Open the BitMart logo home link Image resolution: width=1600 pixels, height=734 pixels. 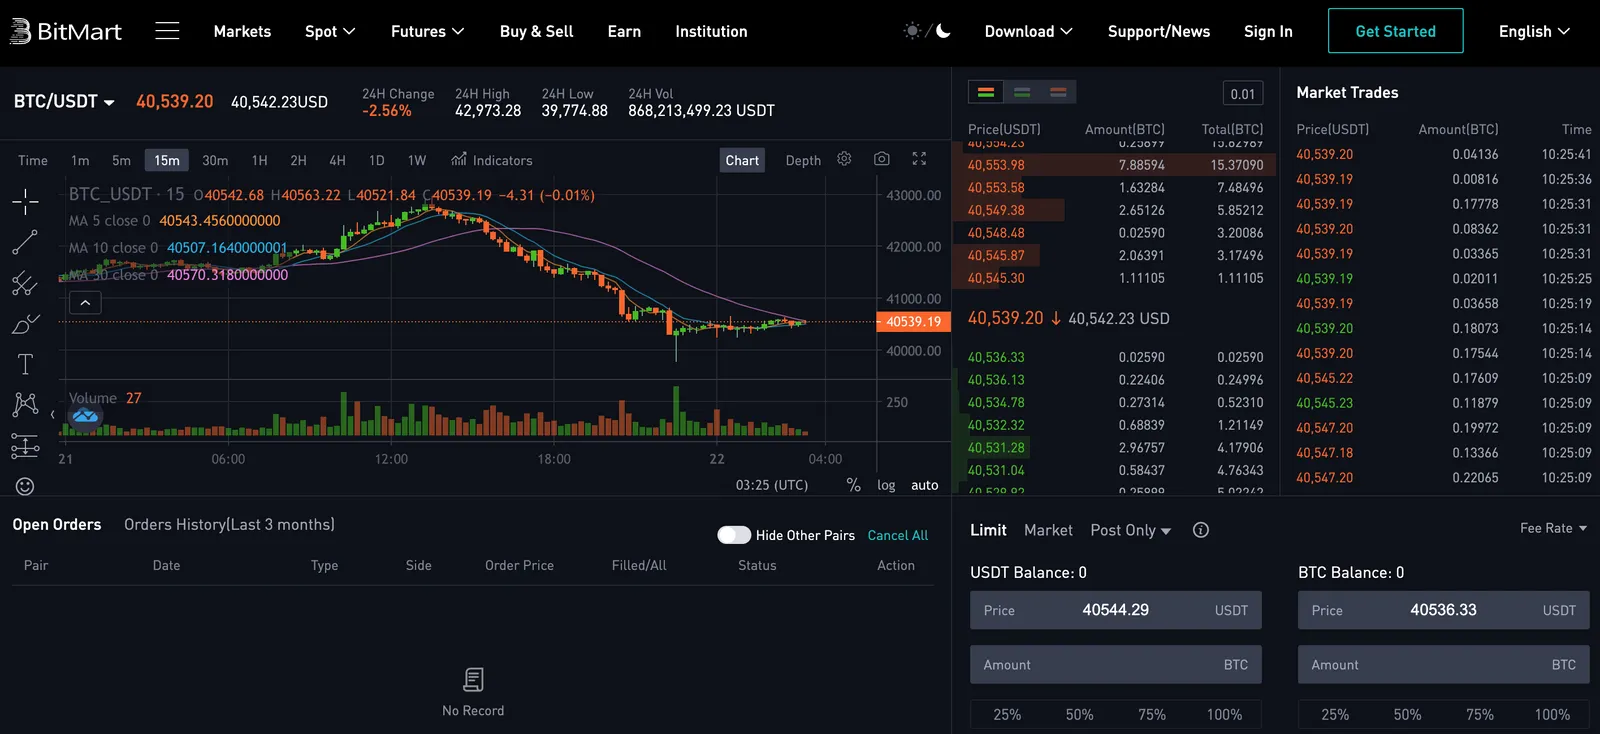tap(66, 31)
